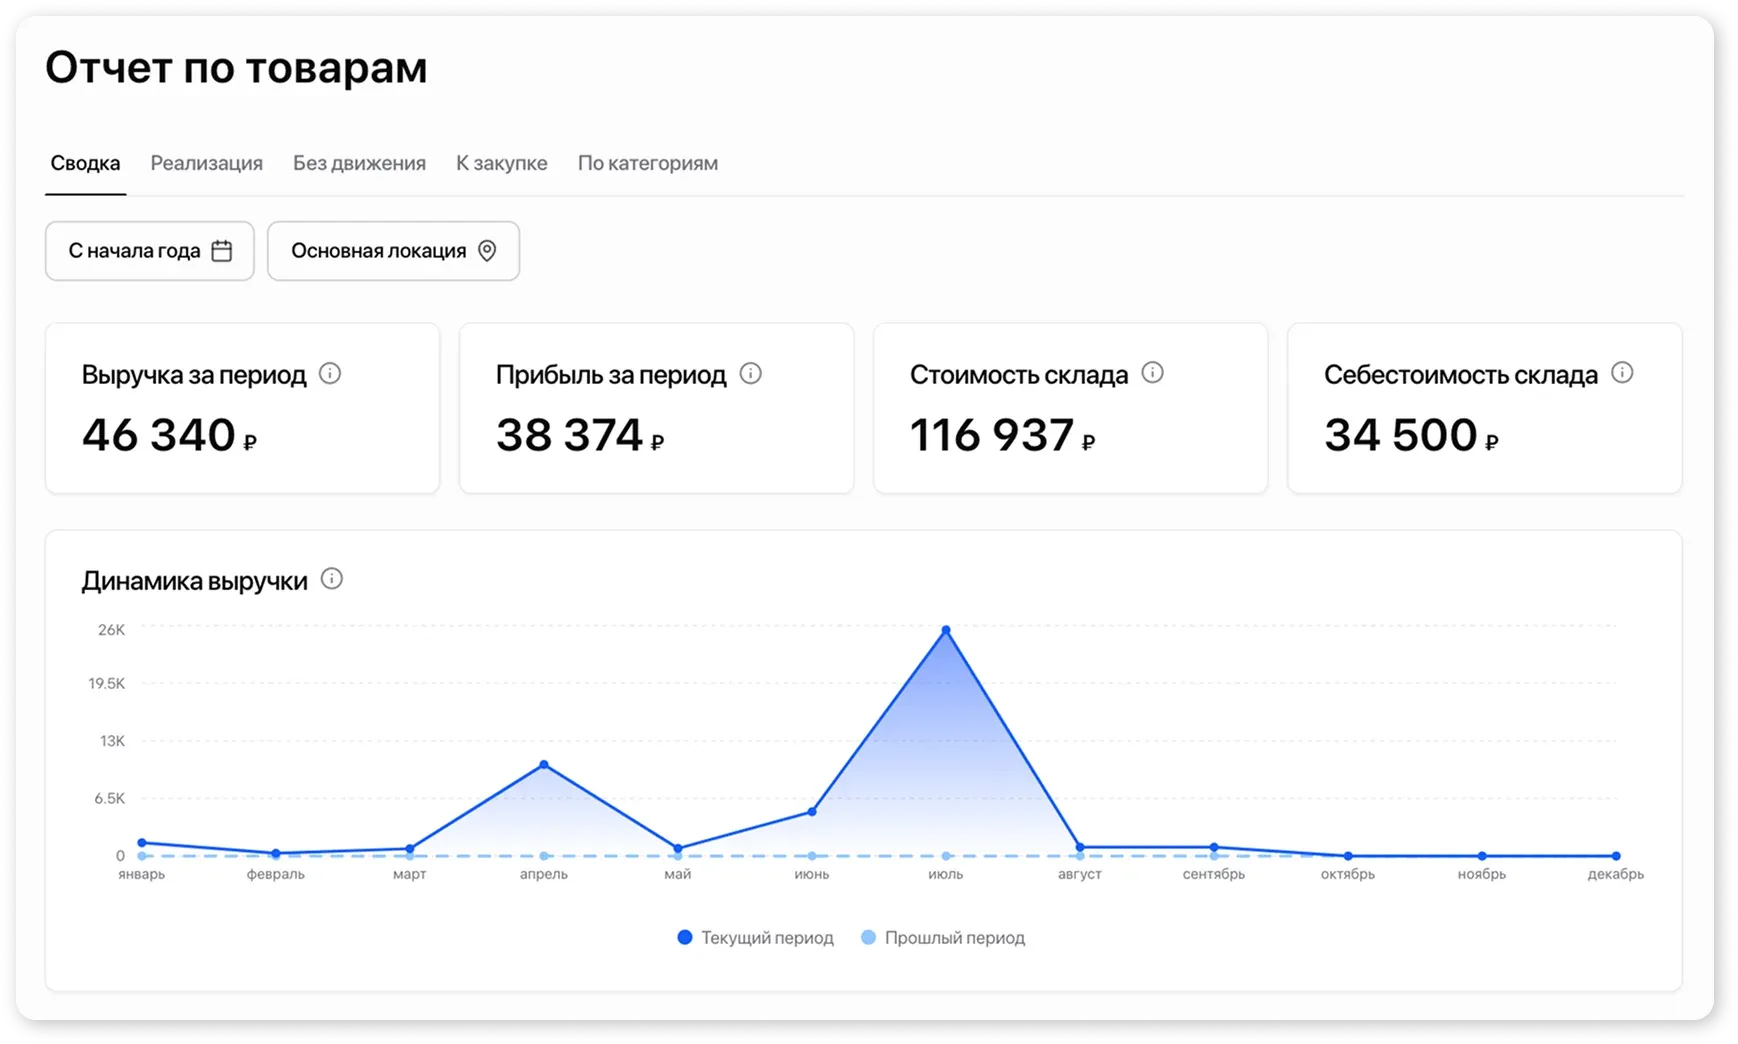Click info icon near Динамика выручки

pos(331,579)
